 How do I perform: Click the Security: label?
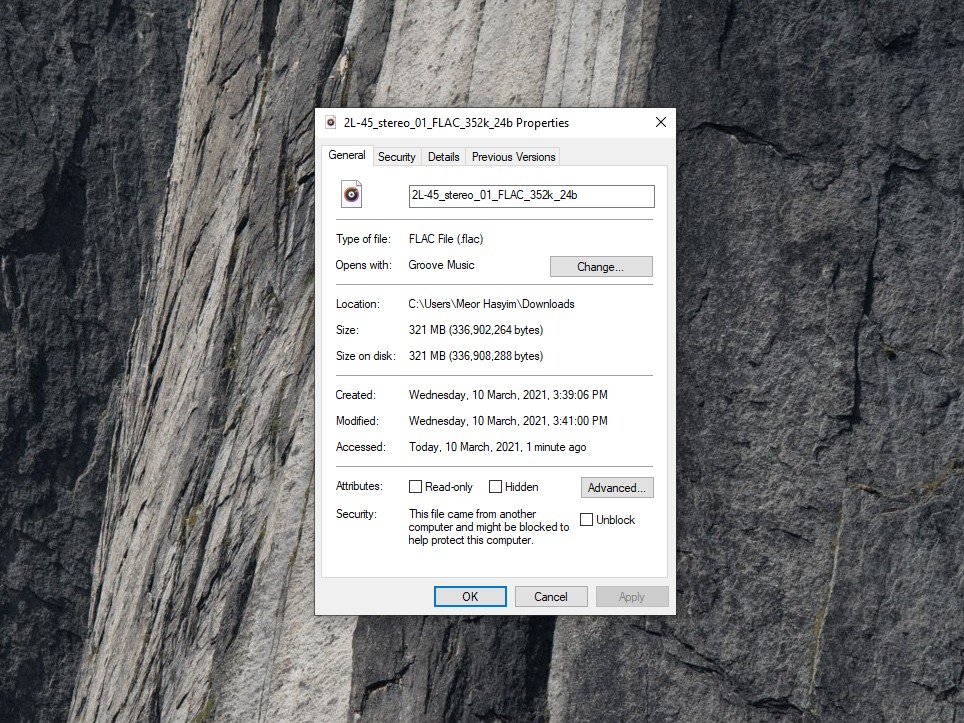coord(356,514)
